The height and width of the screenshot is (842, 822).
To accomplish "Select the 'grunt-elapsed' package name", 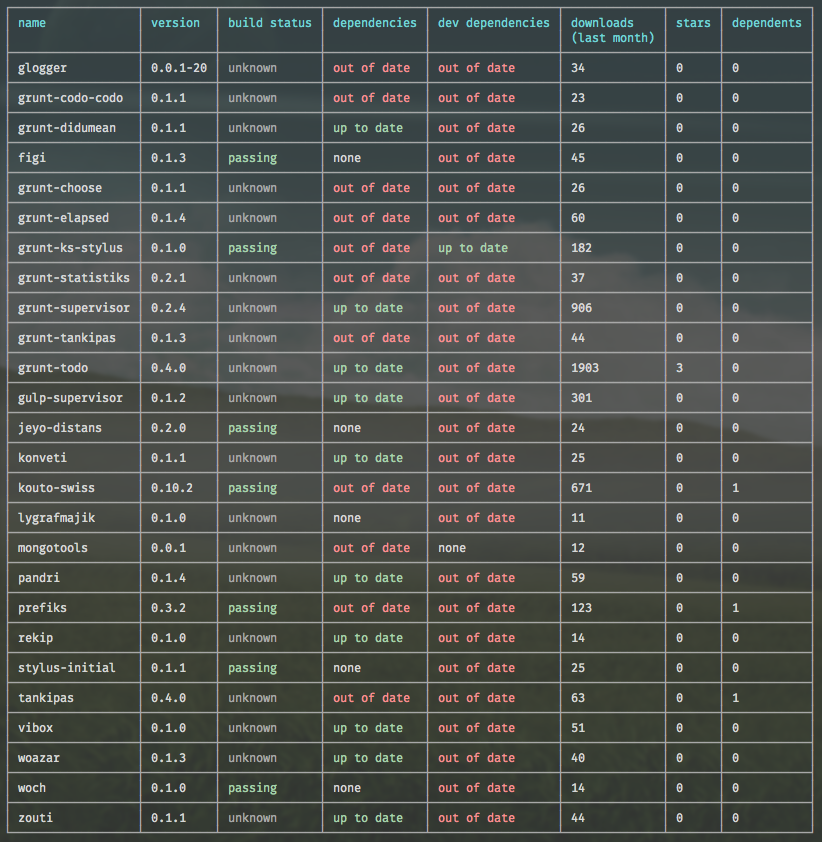I will [63, 219].
